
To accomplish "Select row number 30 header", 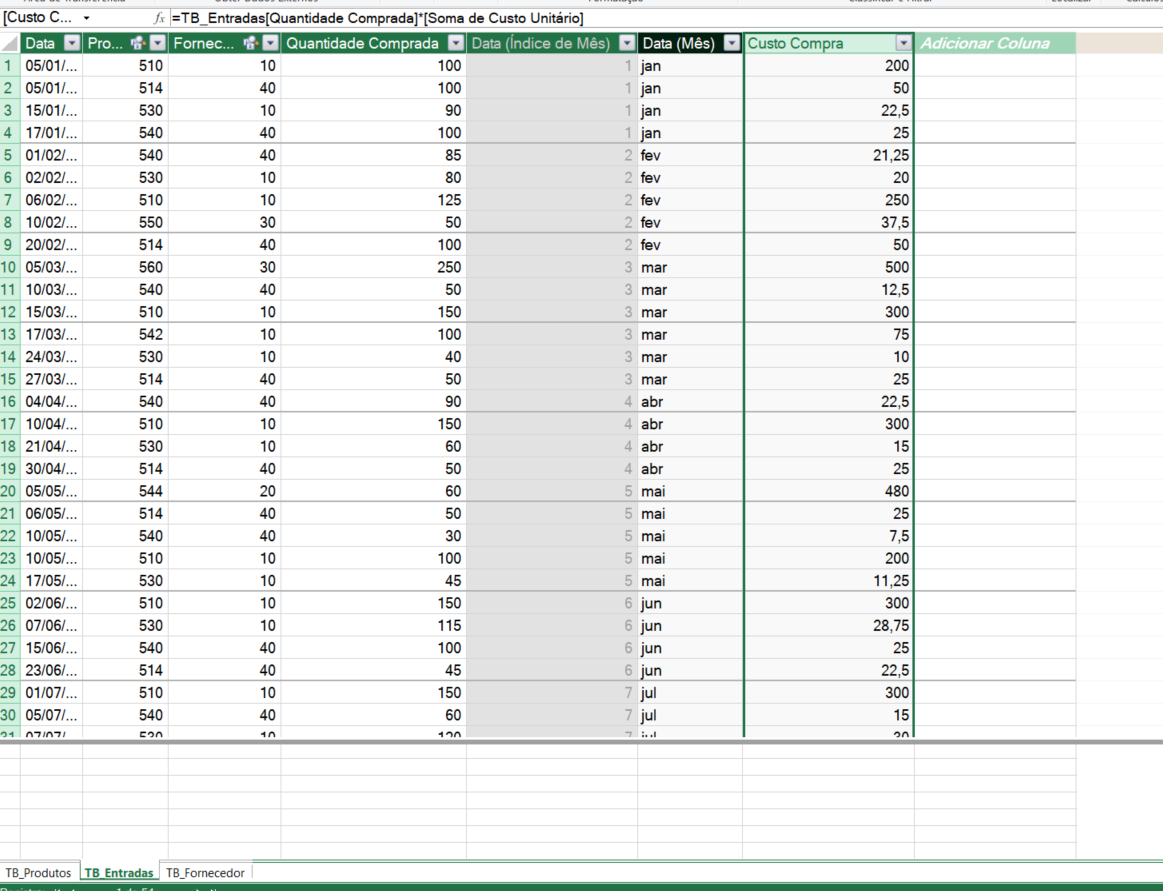I will [10, 715].
